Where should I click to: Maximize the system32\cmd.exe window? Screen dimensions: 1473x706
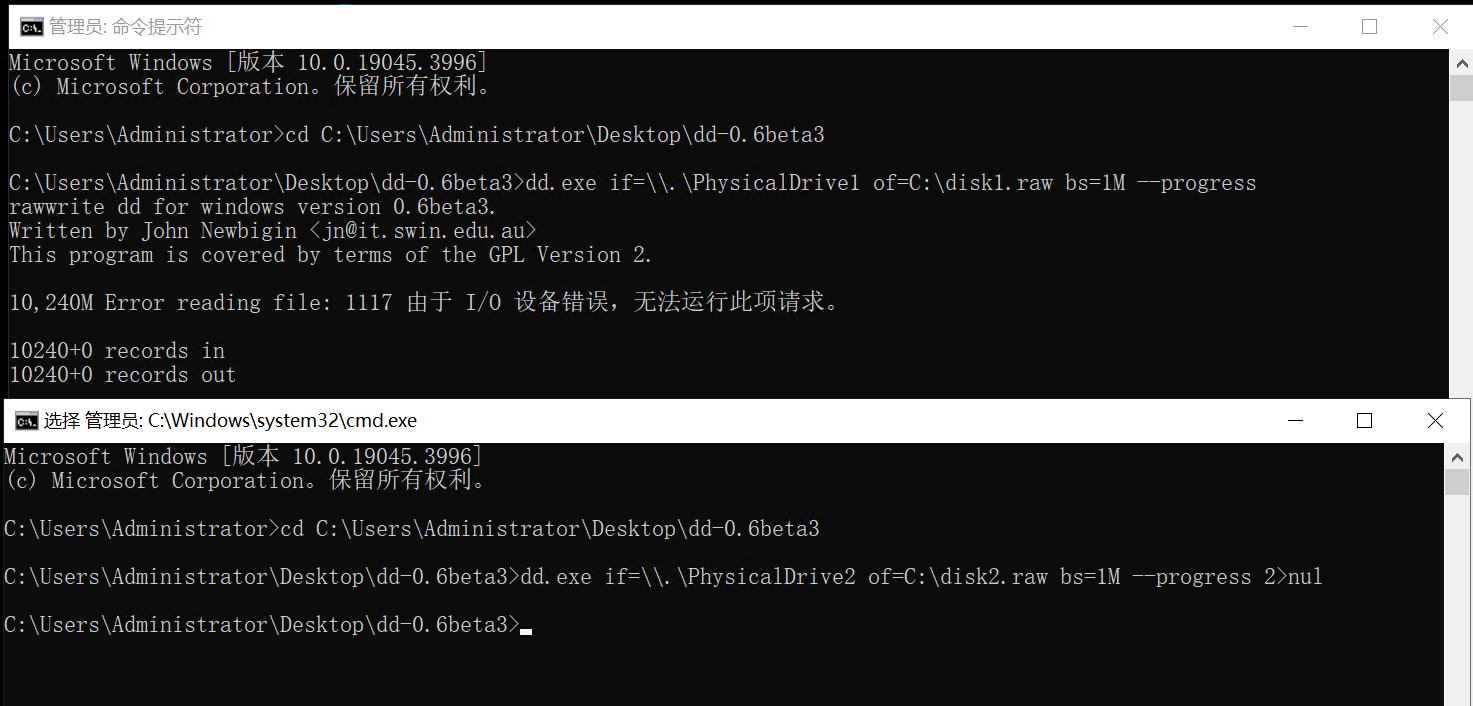pos(1364,421)
